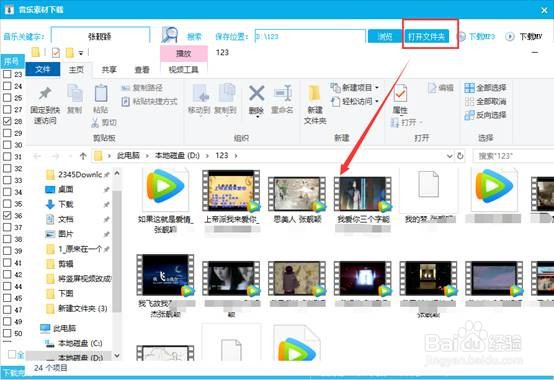Click the 移动到 move-to icon
Image resolution: width=554 pixels, height=380 pixels.
pyautogui.click(x=201, y=93)
